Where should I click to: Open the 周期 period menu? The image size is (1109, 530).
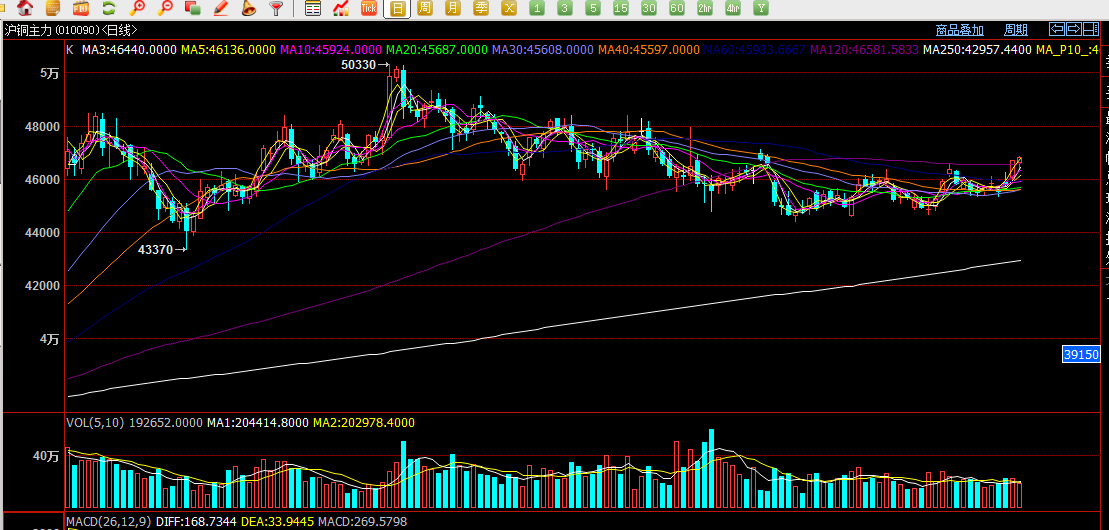click(x=1016, y=30)
